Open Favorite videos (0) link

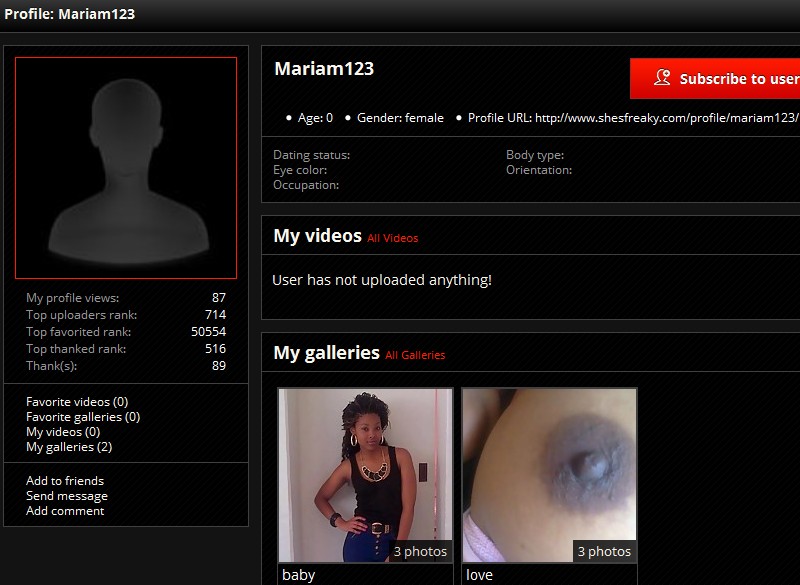click(77, 402)
